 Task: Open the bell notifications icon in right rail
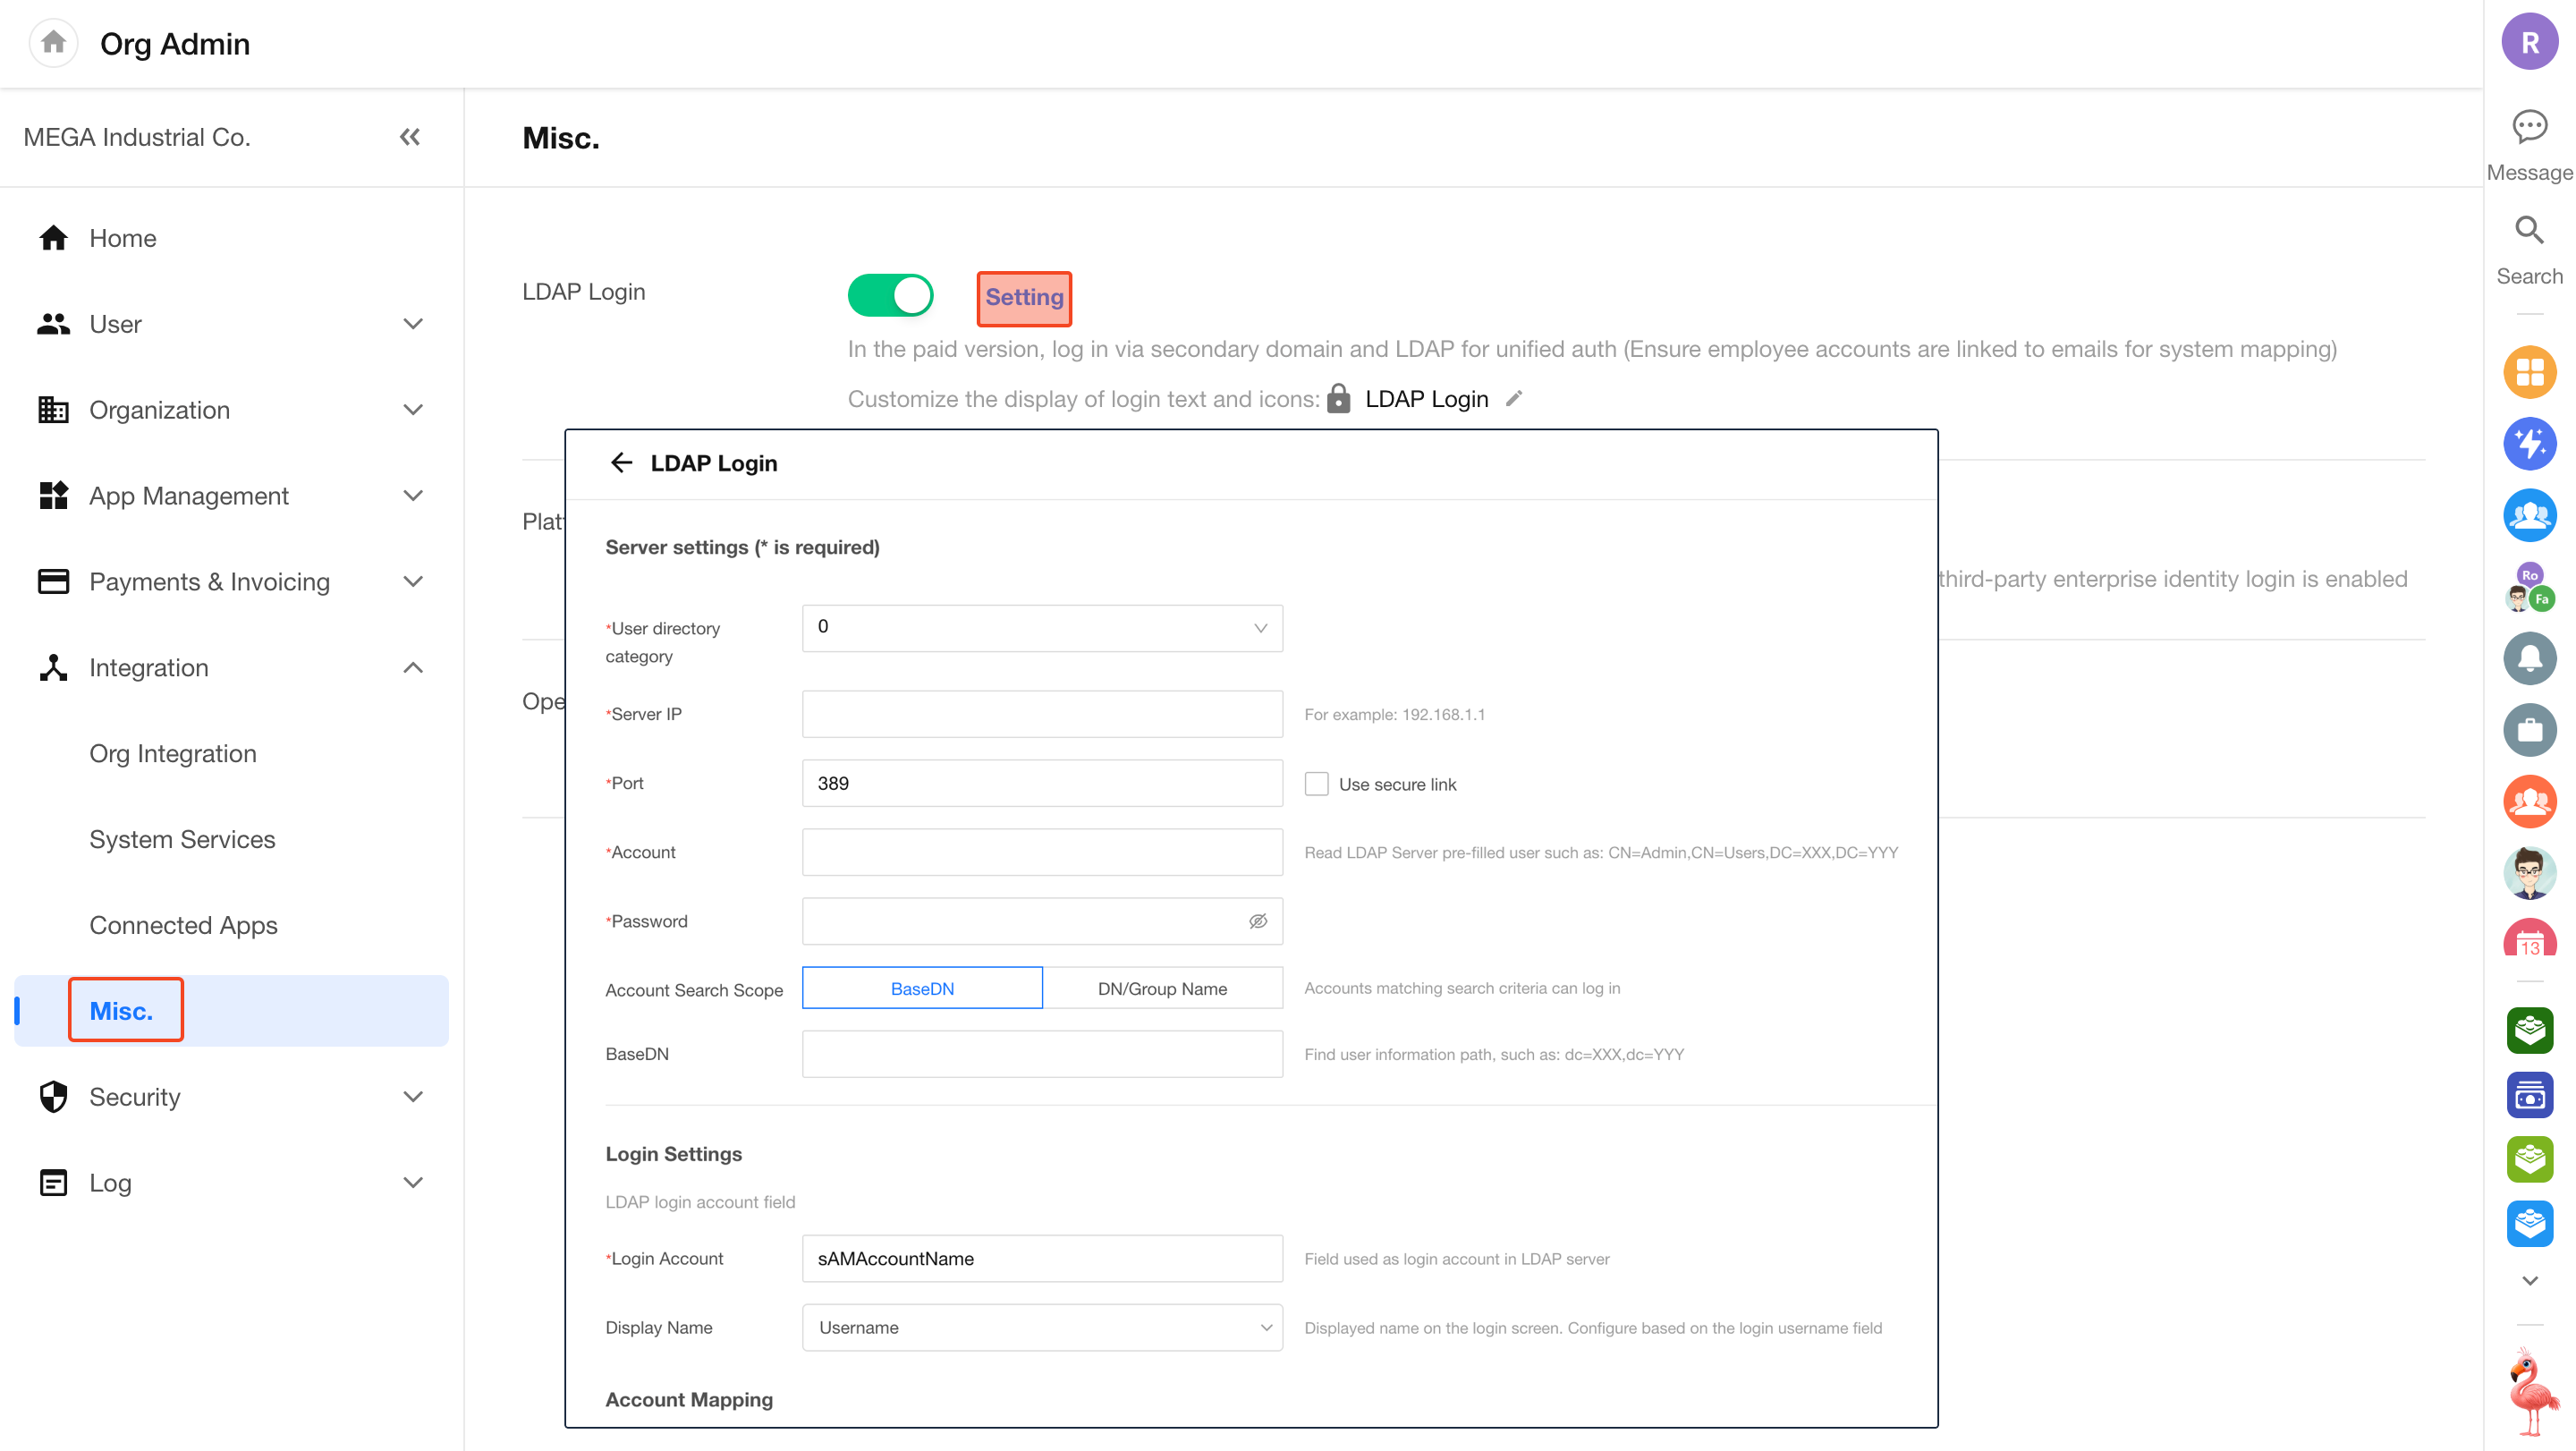[2529, 658]
